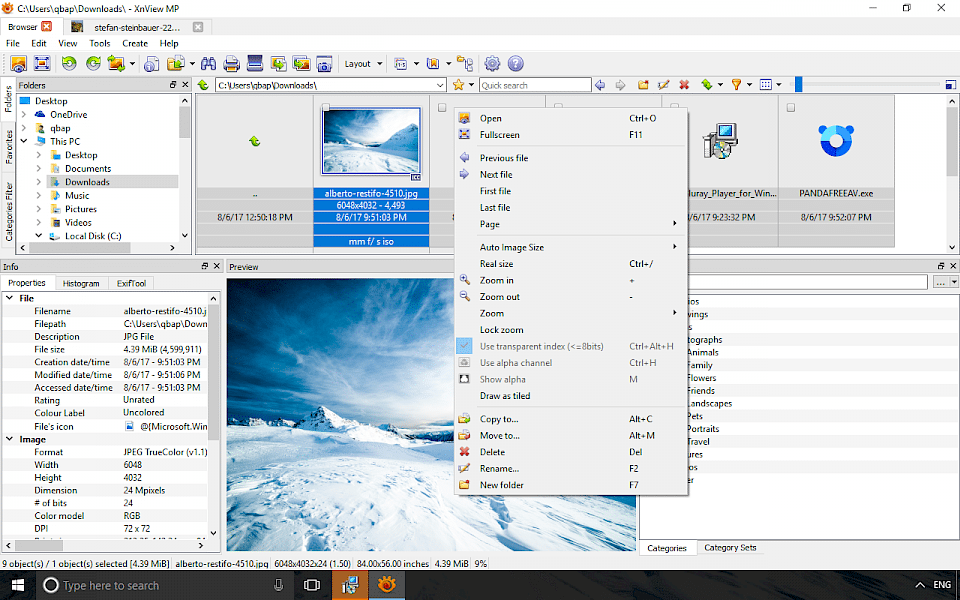Click the thumbnail View mode grid icon

point(765,85)
